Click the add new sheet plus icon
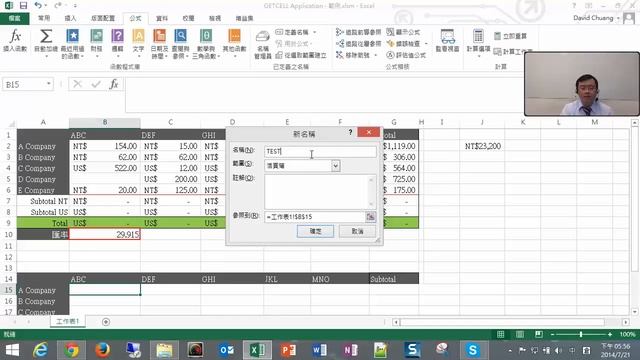The width and height of the screenshot is (640, 360). [x=106, y=322]
